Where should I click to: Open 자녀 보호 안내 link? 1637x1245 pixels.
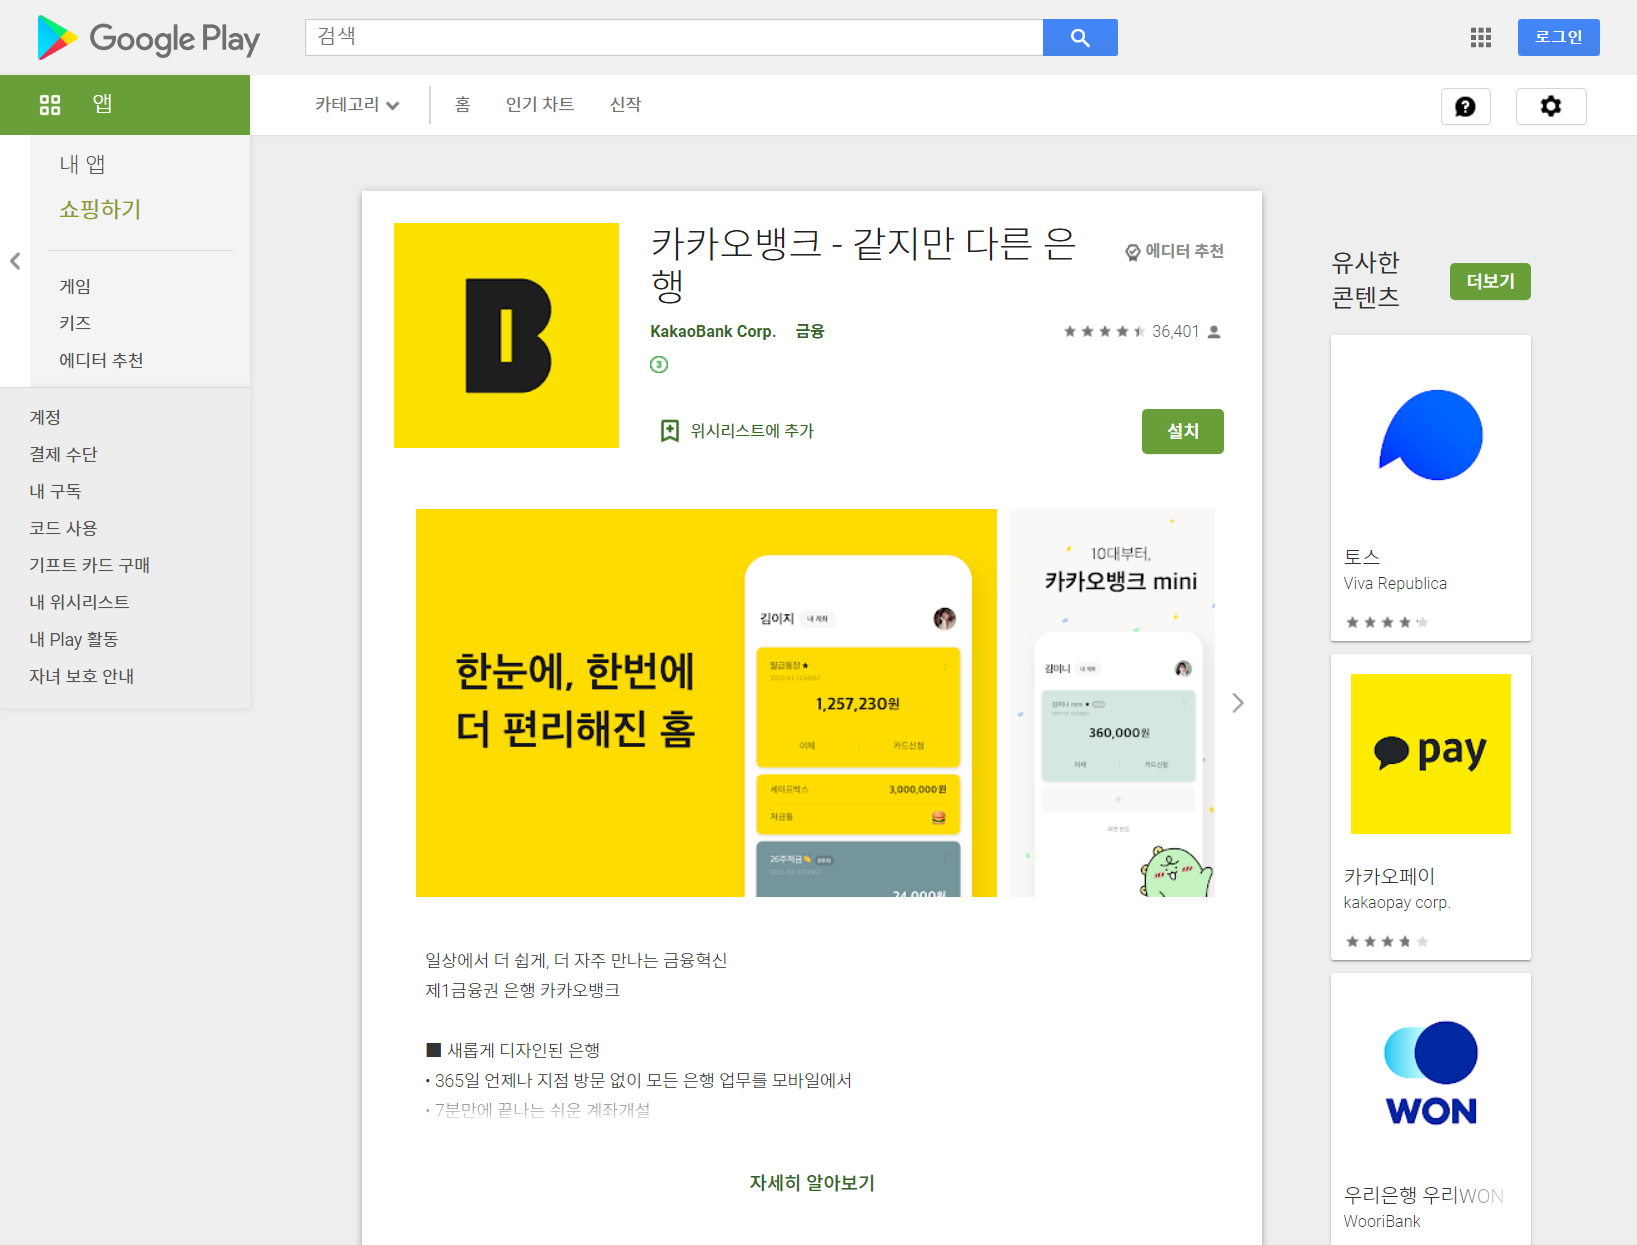tap(81, 676)
